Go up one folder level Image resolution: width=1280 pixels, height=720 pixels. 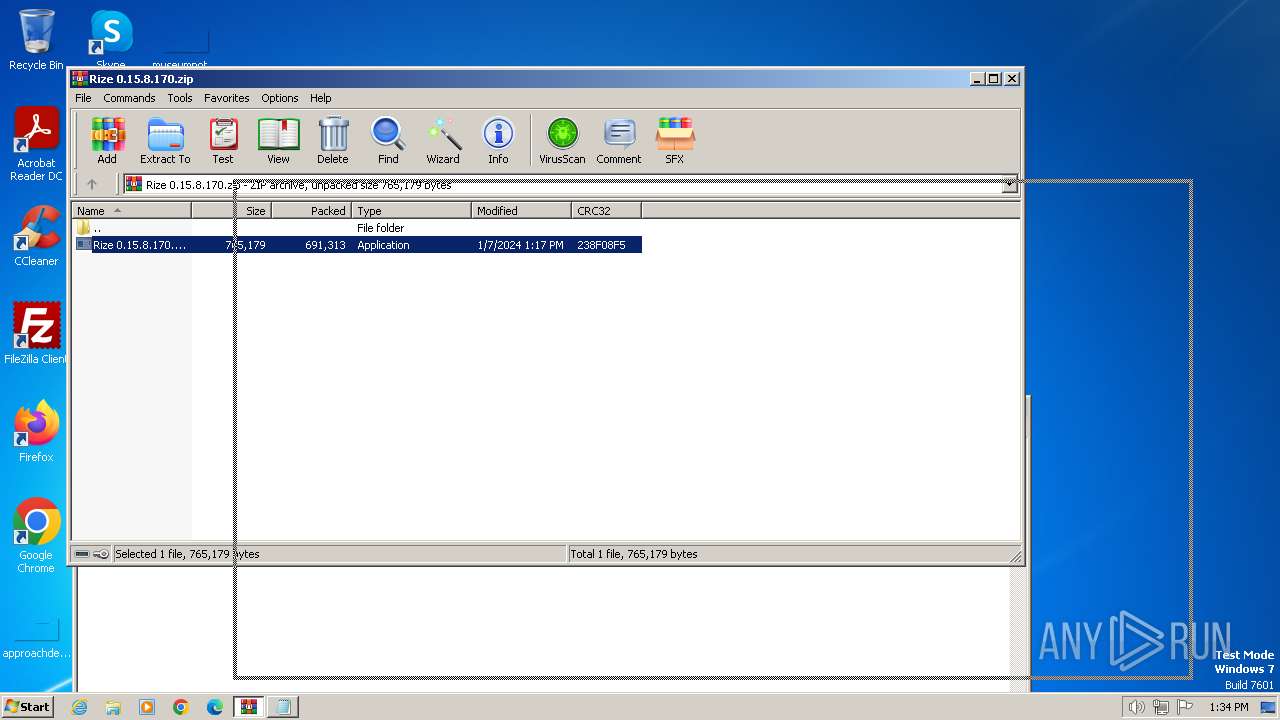click(92, 184)
